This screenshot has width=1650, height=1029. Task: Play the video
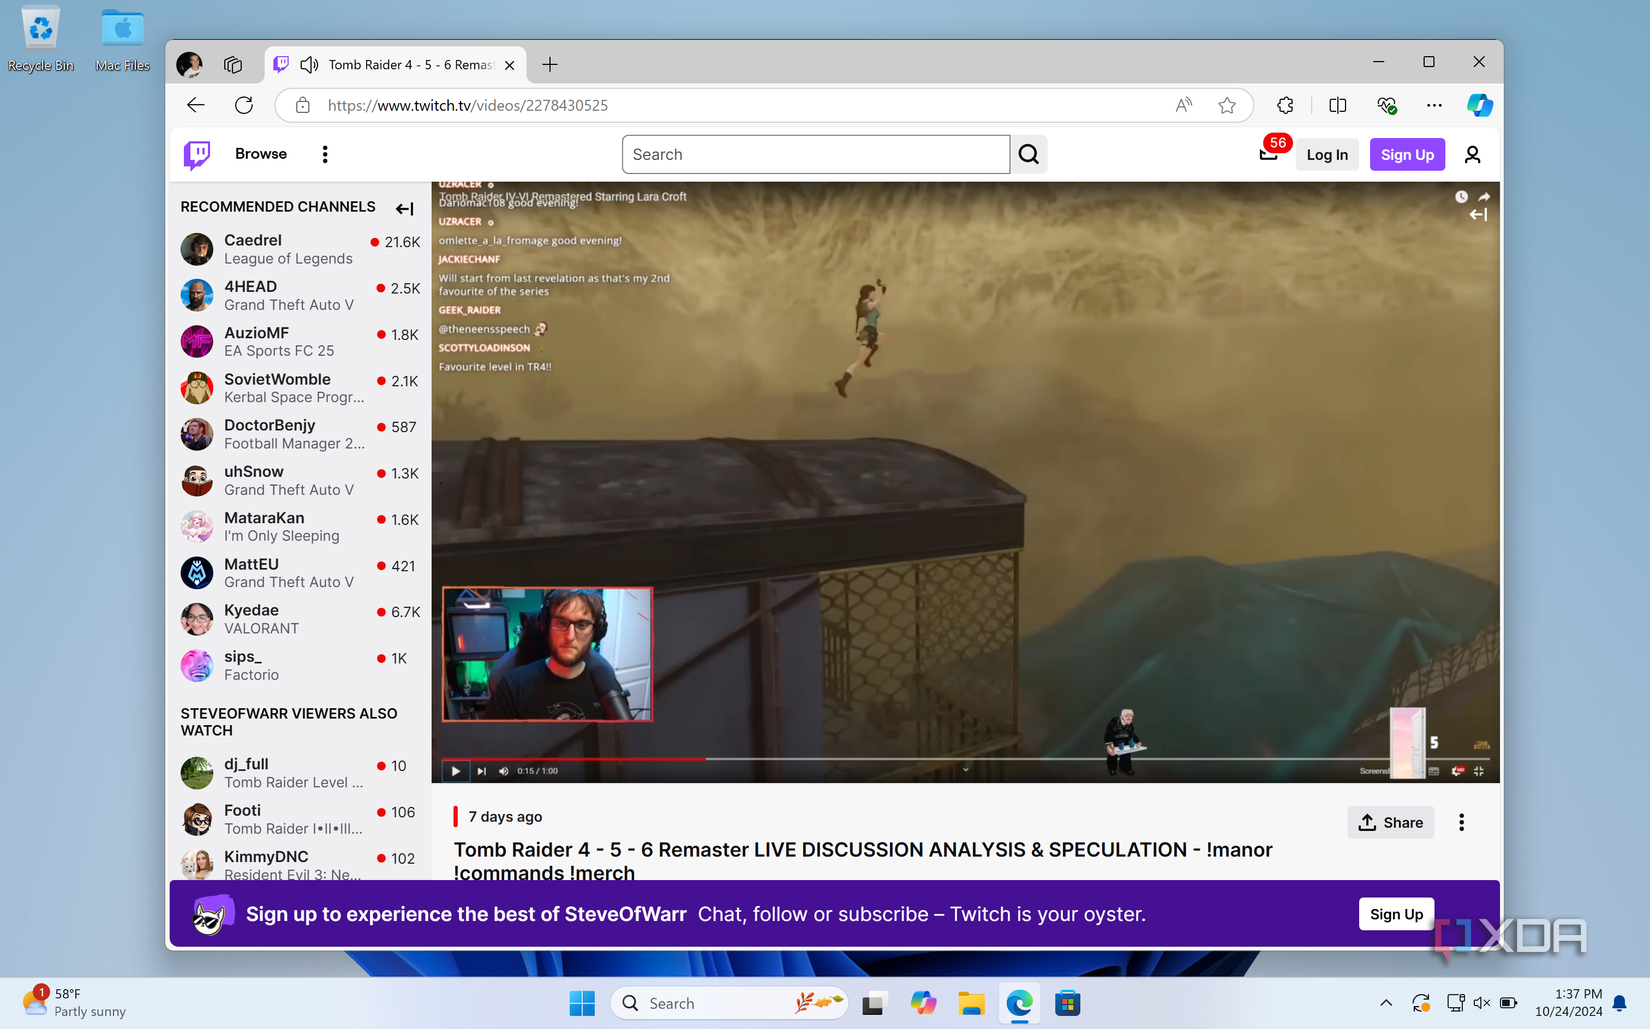[456, 771]
